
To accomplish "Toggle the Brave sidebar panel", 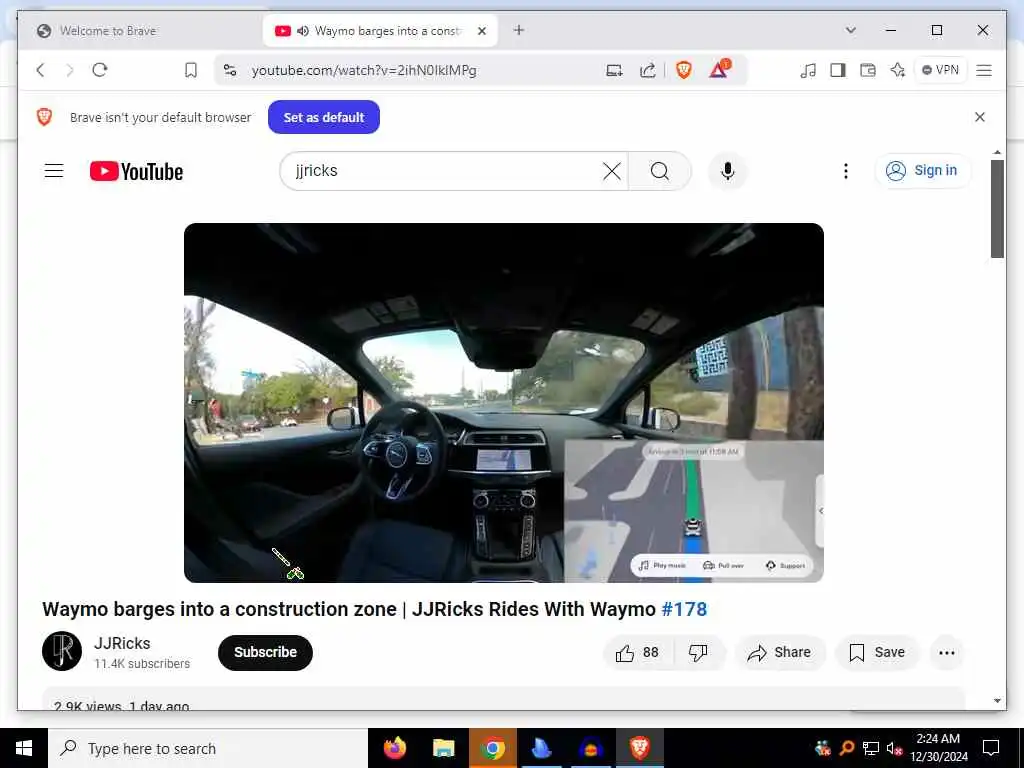I will point(838,70).
